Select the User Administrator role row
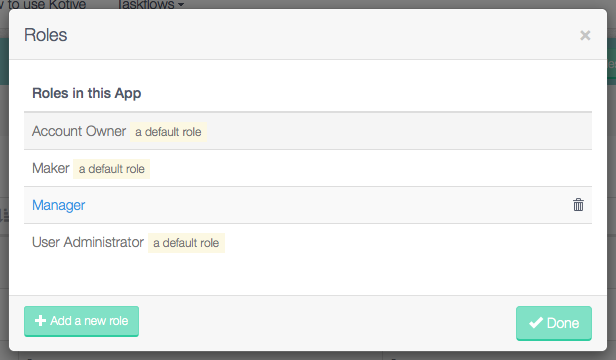The image size is (616, 360). [x=308, y=242]
